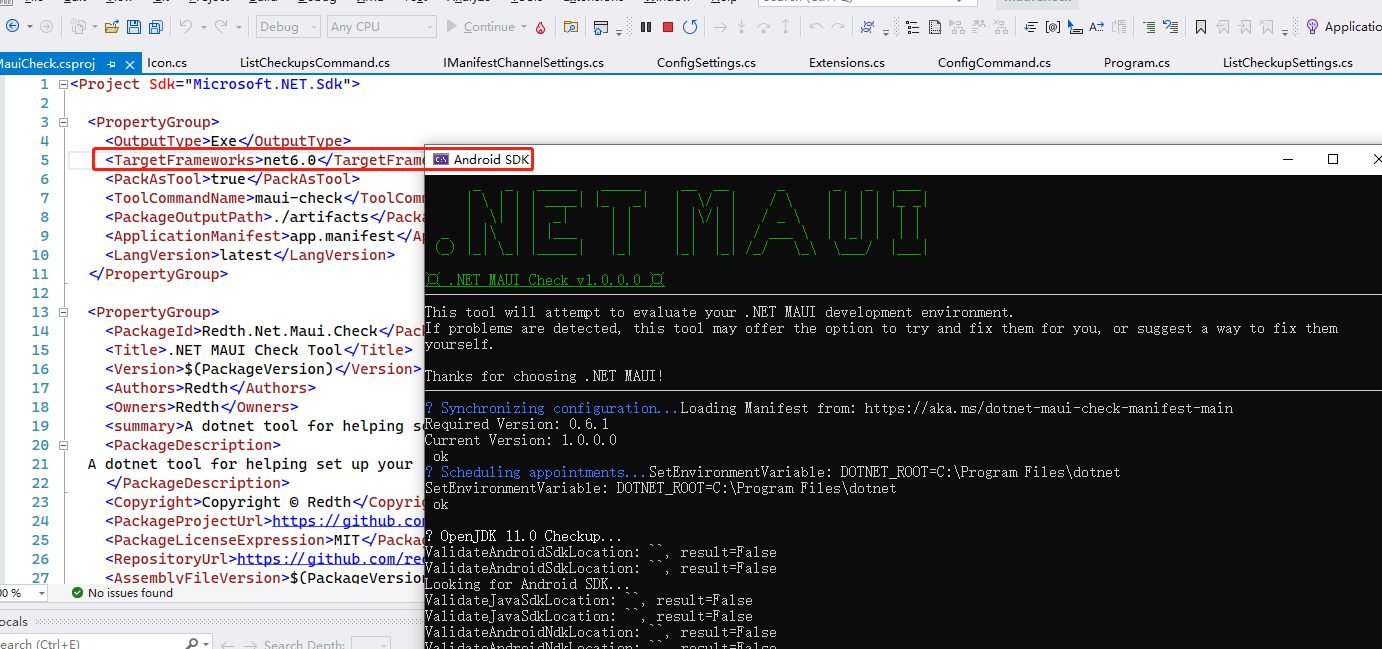Click the green No issues found checkmark

[77, 593]
